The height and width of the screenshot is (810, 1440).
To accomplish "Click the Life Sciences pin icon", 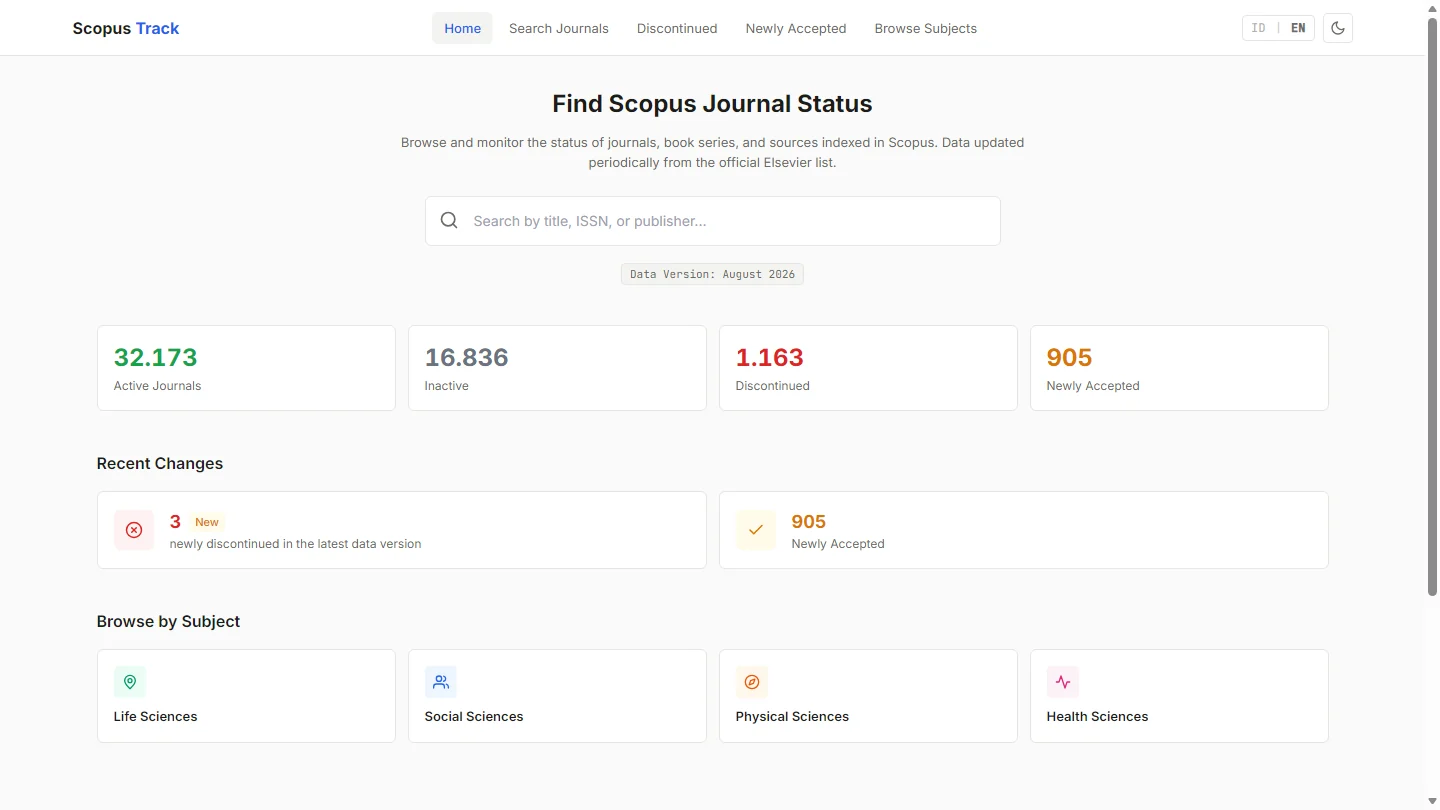I will [x=130, y=682].
